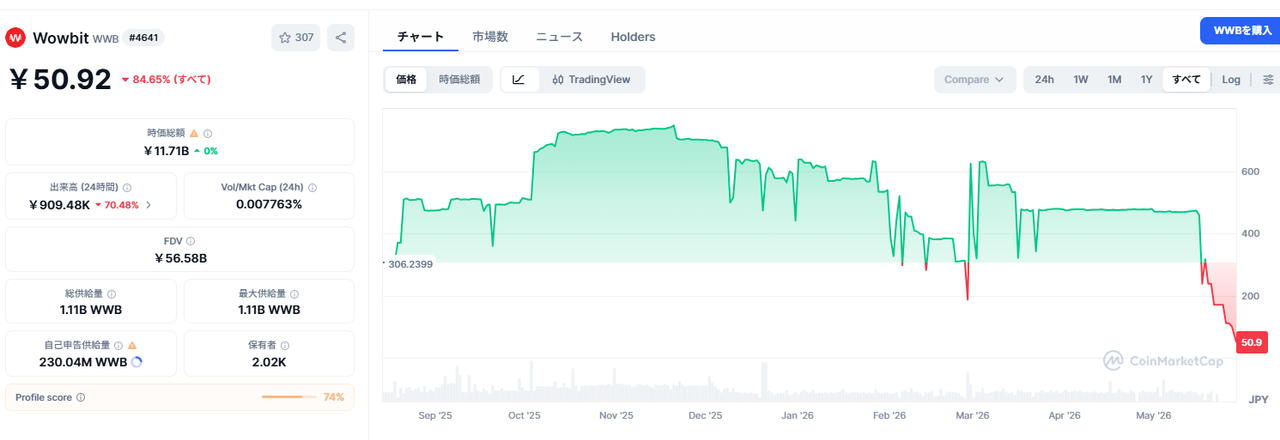The height and width of the screenshot is (440, 1280).
Task: Click the Profile score progress bar
Action: [x=289, y=397]
